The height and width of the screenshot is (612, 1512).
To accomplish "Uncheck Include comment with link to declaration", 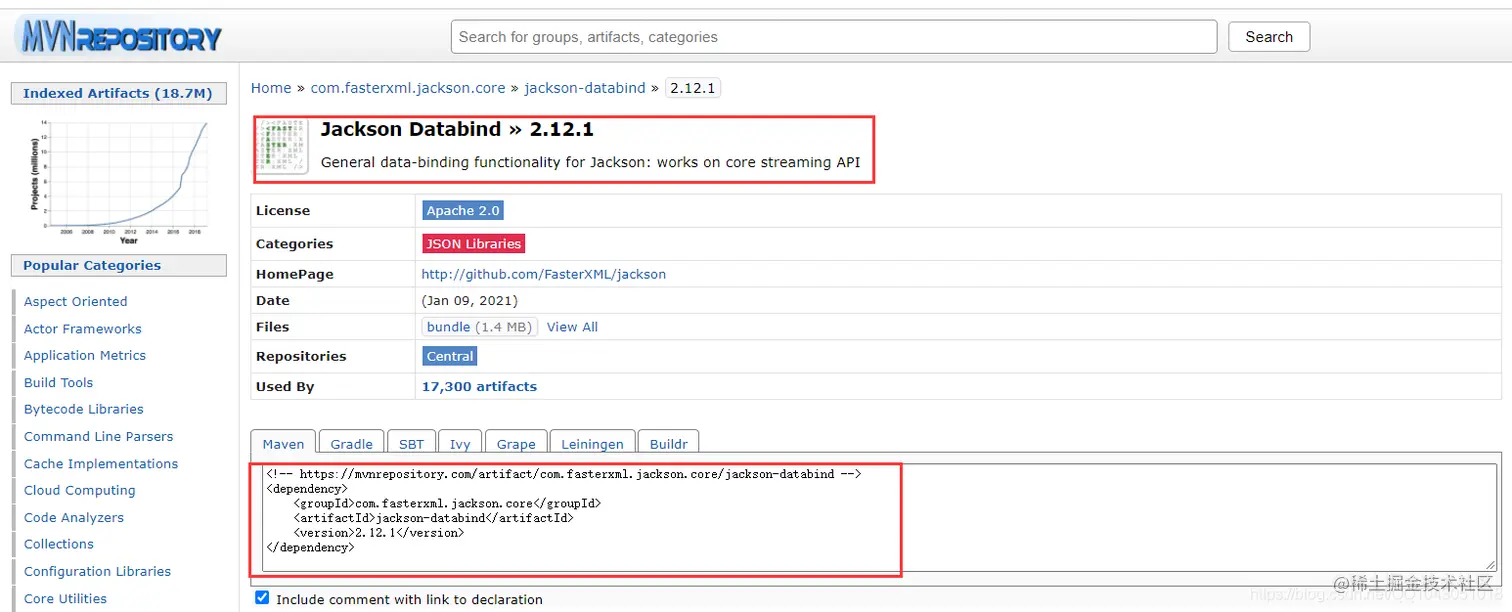I will click(262, 597).
